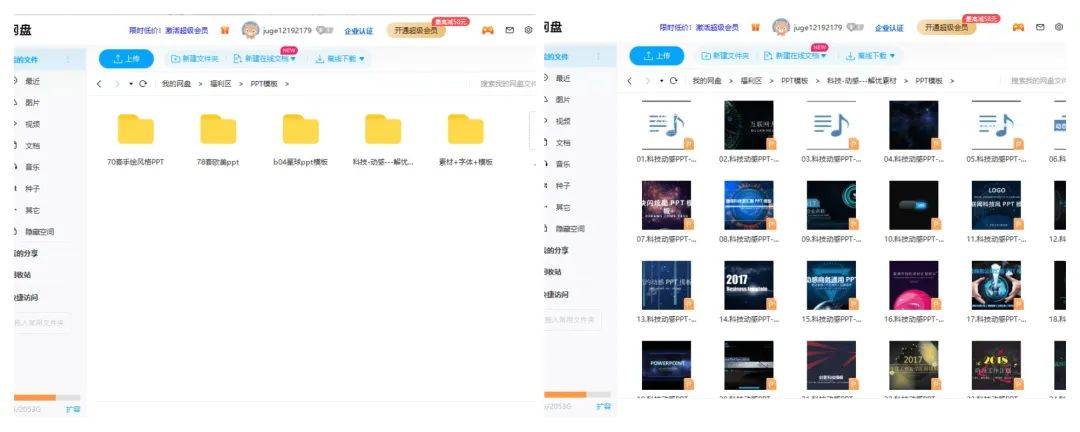This screenshot has width=1080, height=432.
Task: Click the user avatar in right window
Action: click(x=780, y=27)
